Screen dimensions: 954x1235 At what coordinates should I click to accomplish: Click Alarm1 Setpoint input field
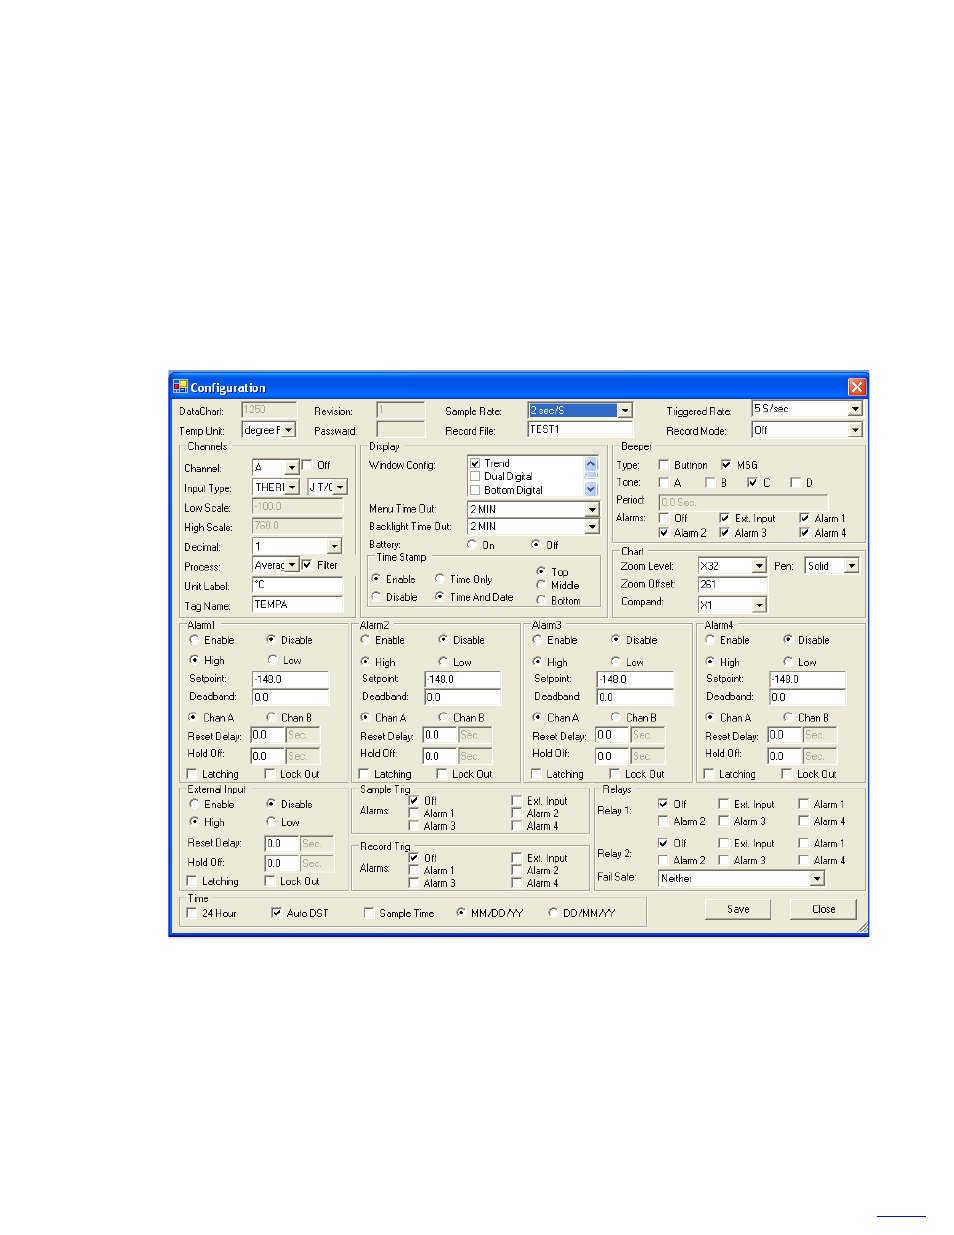290,679
